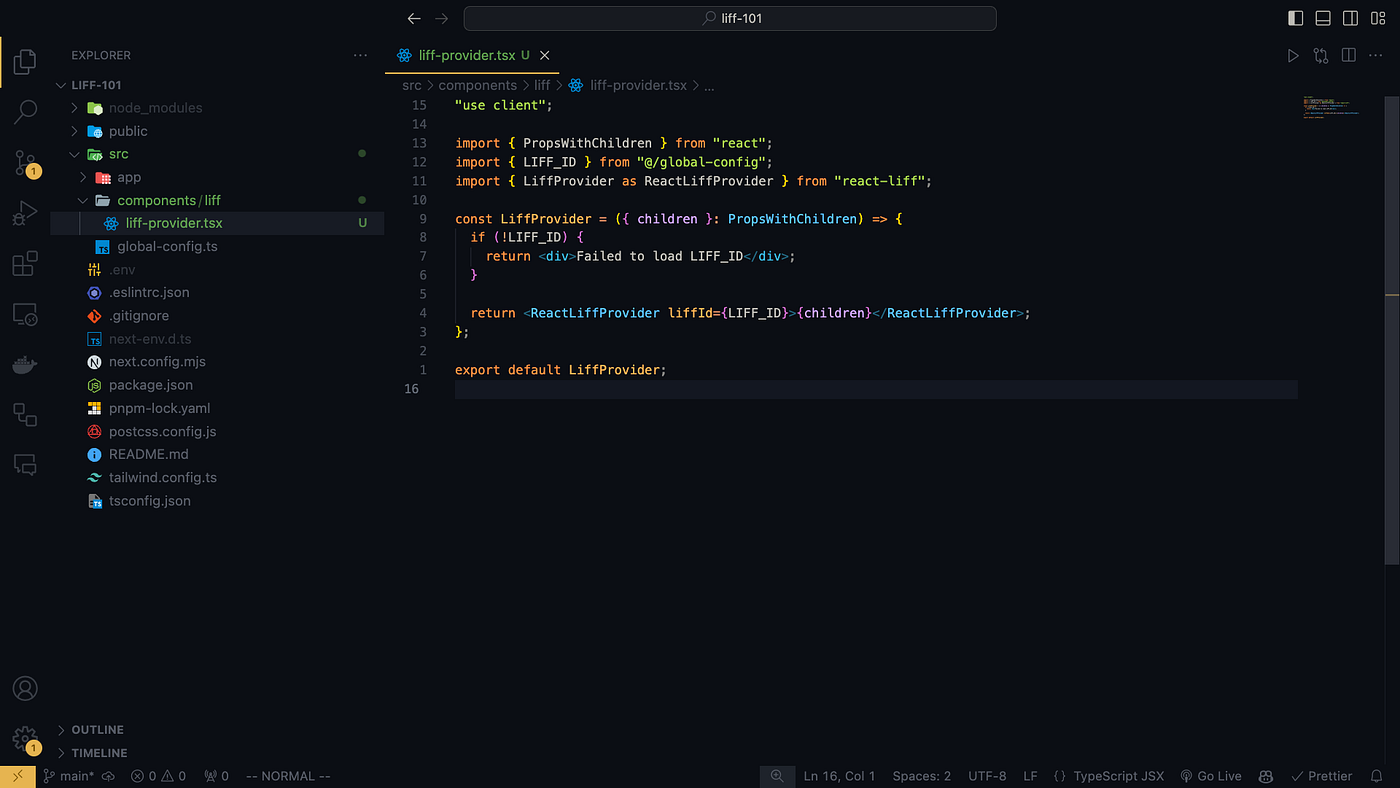The width and height of the screenshot is (1400, 788).
Task: Click the code minimap thumbnail
Action: click(1331, 108)
